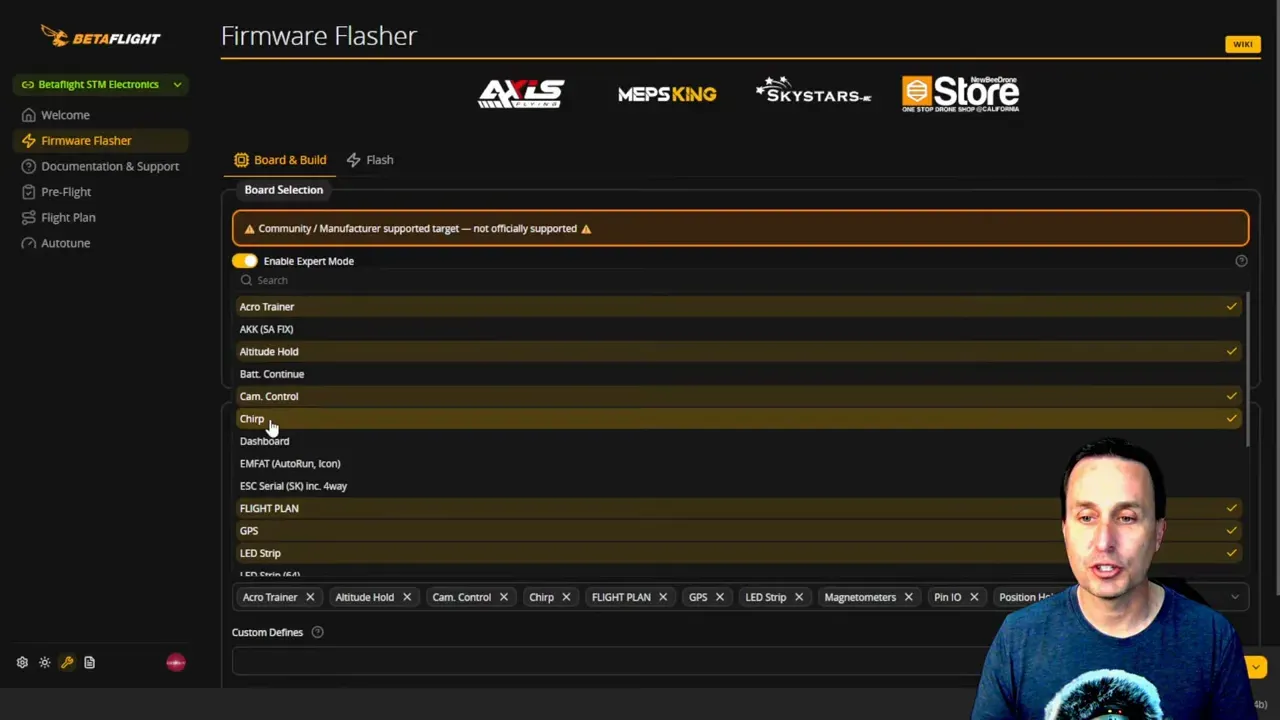Switch to the Board & Build tab
The width and height of the screenshot is (1280, 720).
pyautogui.click(x=280, y=160)
